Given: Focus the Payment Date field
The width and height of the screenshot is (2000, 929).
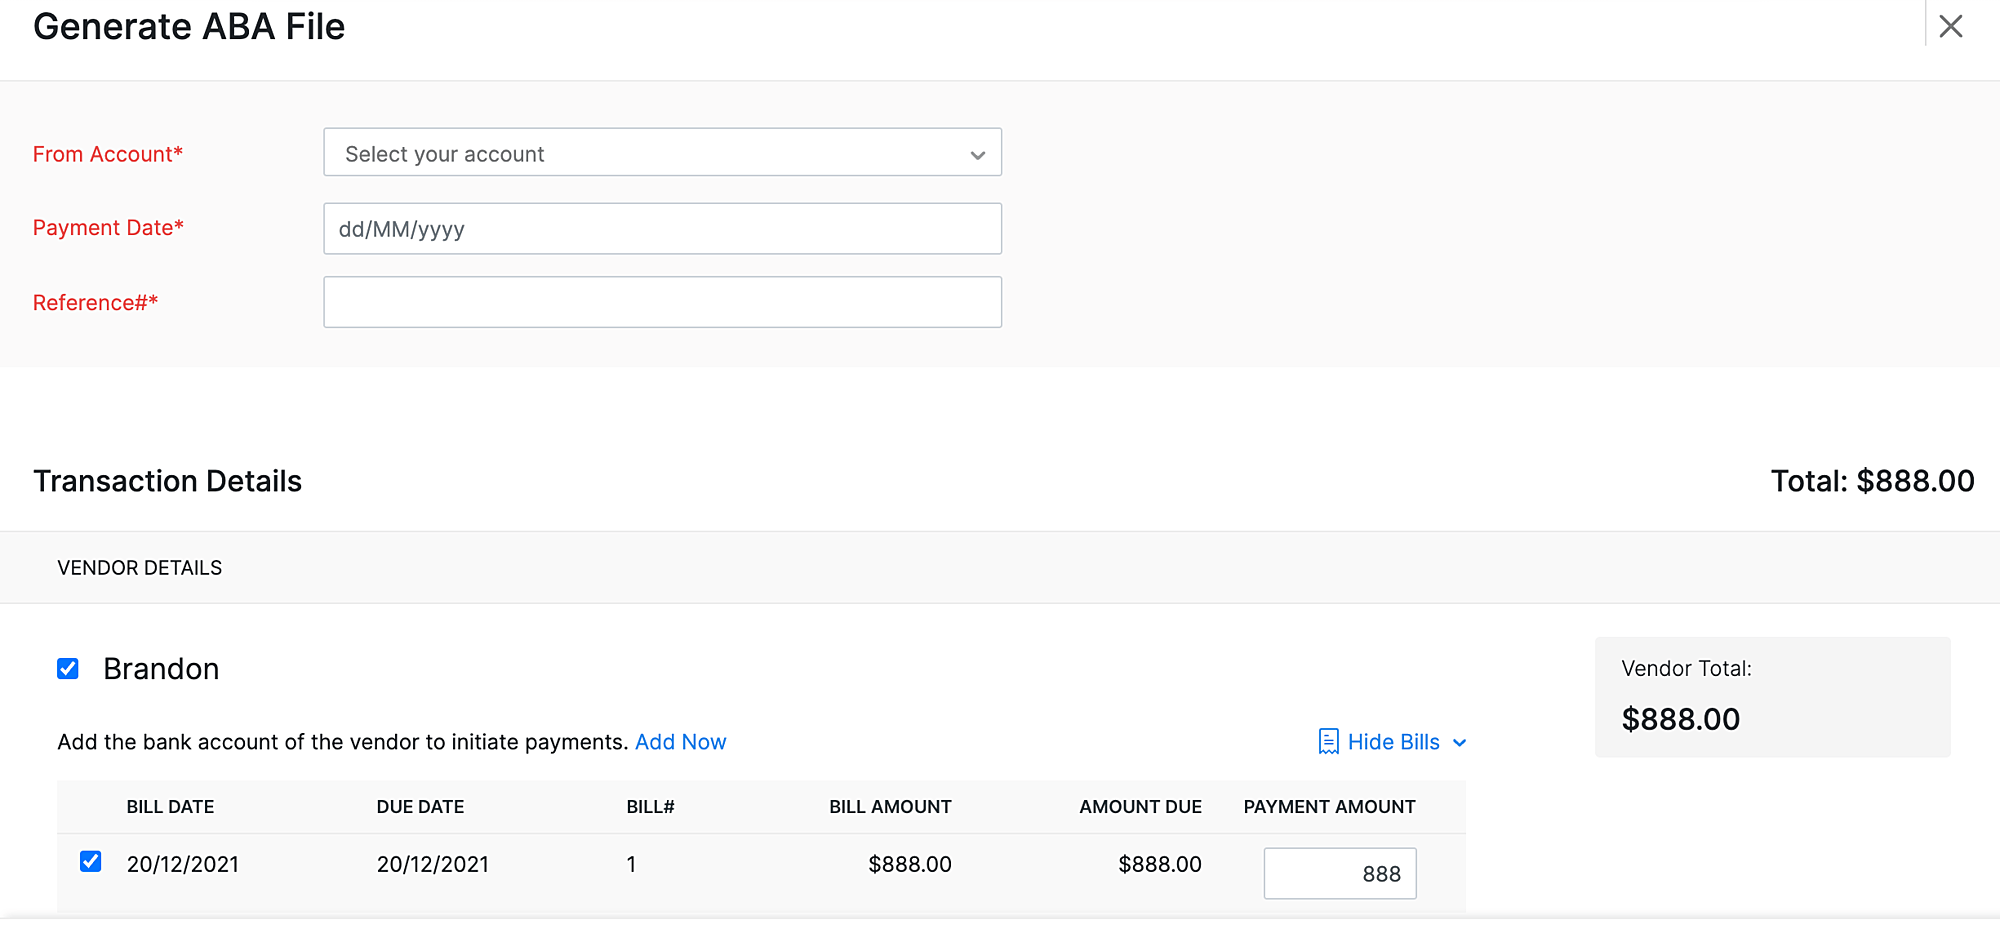Looking at the screenshot, I should click(661, 229).
